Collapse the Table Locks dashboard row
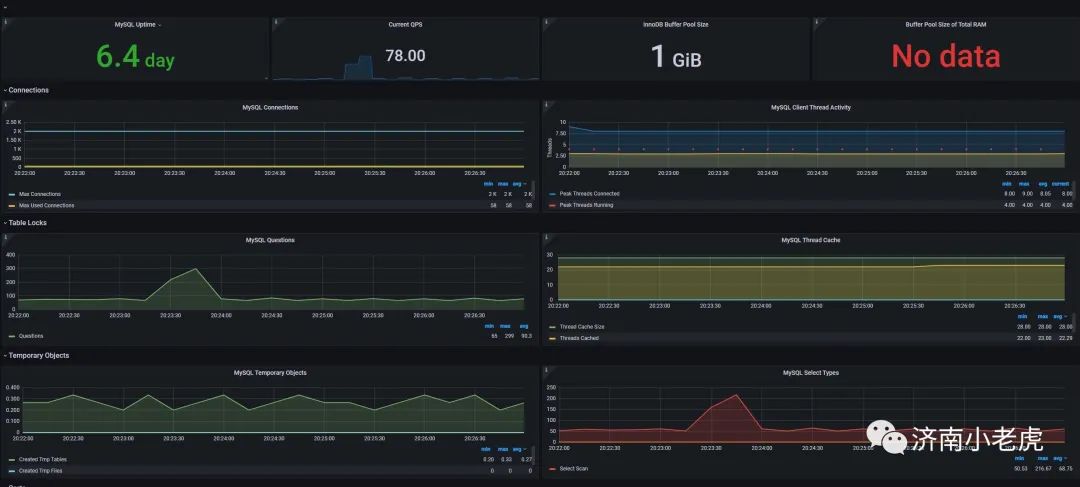The width and height of the screenshot is (1080, 487). [x=25, y=223]
